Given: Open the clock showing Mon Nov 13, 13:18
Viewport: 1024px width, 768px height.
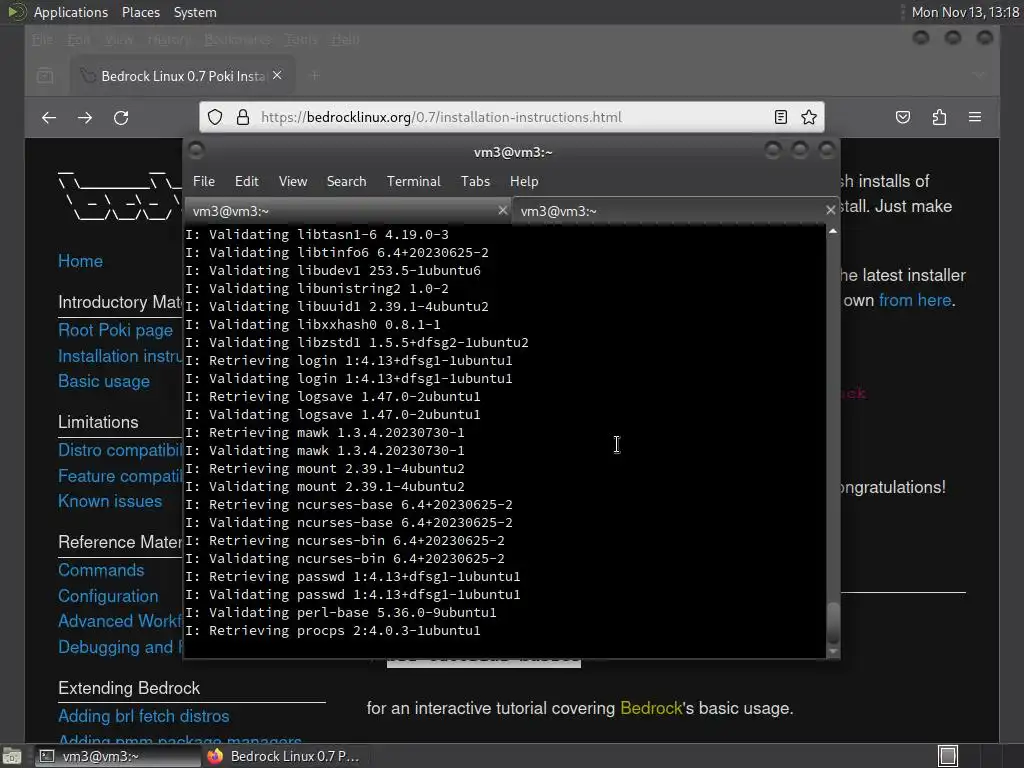Looking at the screenshot, I should (965, 12).
